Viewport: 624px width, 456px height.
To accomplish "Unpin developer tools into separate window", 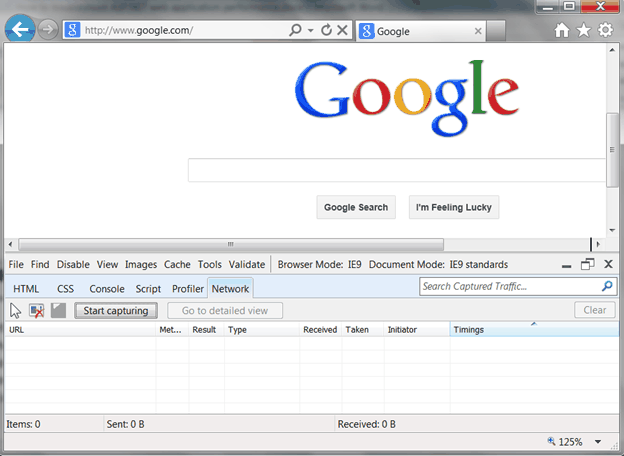I will pyautogui.click(x=588, y=264).
